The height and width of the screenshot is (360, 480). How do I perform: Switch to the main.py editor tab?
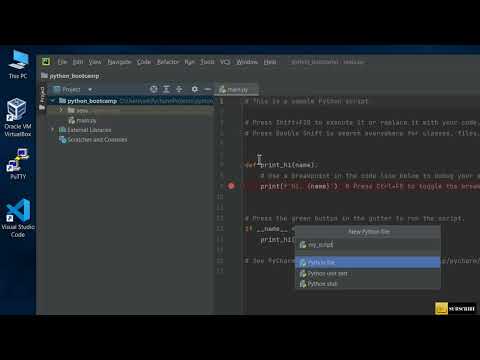pyautogui.click(x=236, y=90)
